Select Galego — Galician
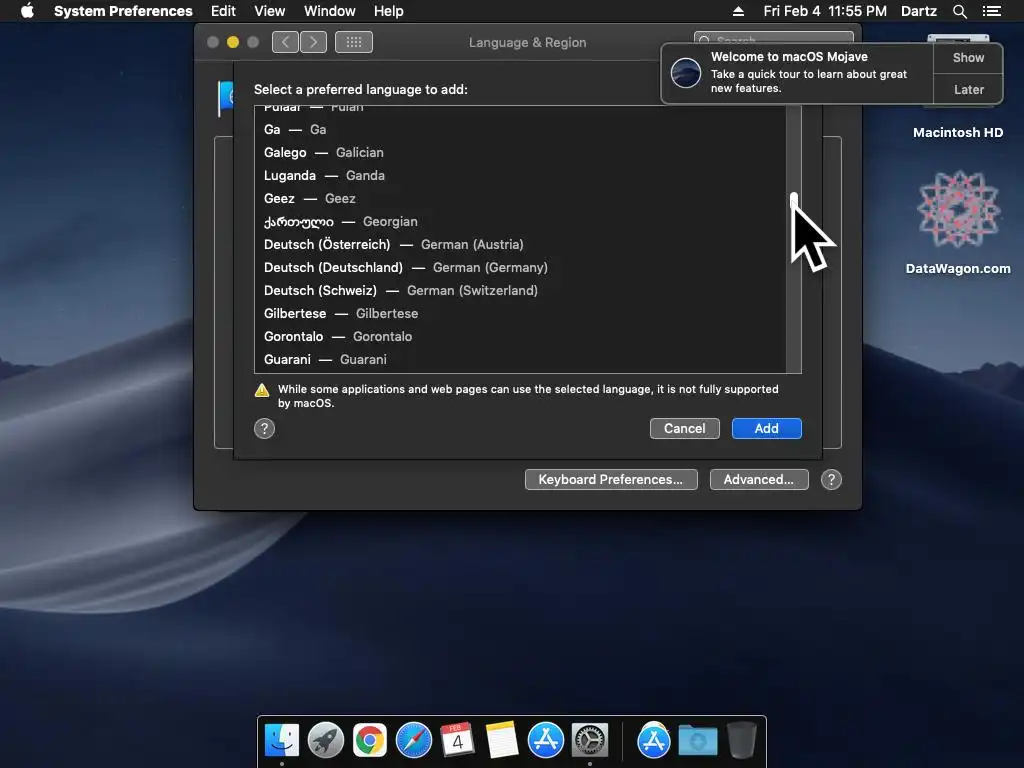Viewport: 1024px width, 768px height. (x=520, y=152)
